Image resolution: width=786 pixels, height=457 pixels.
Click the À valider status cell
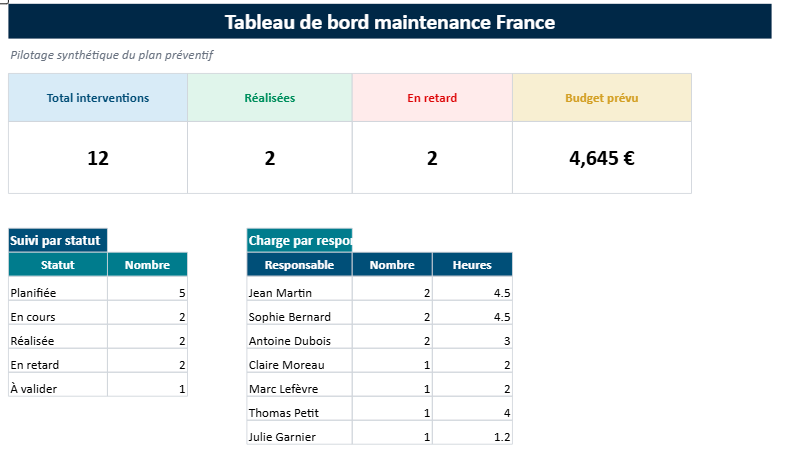(58, 388)
